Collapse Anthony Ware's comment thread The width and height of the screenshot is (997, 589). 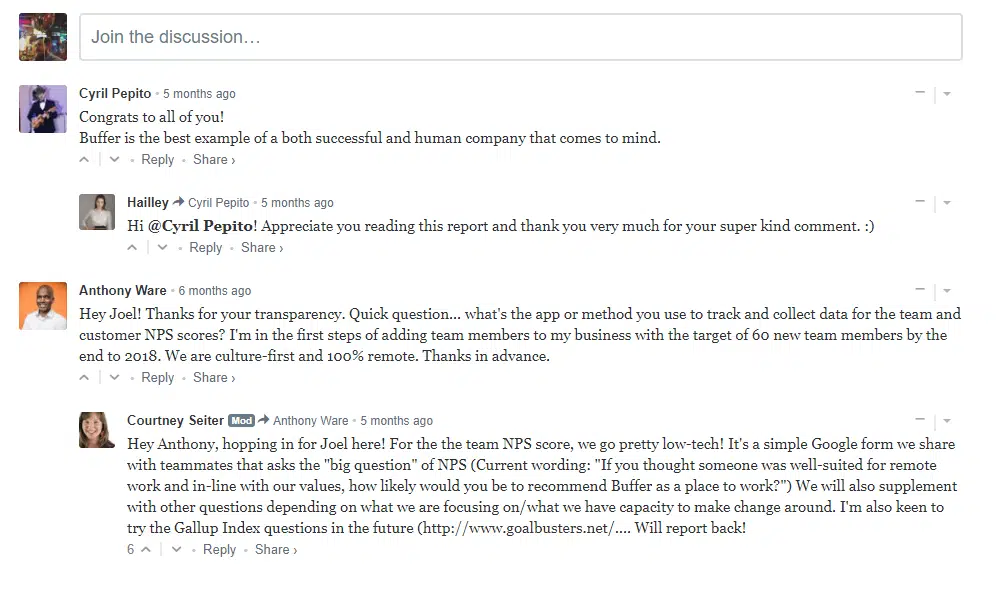point(919,290)
